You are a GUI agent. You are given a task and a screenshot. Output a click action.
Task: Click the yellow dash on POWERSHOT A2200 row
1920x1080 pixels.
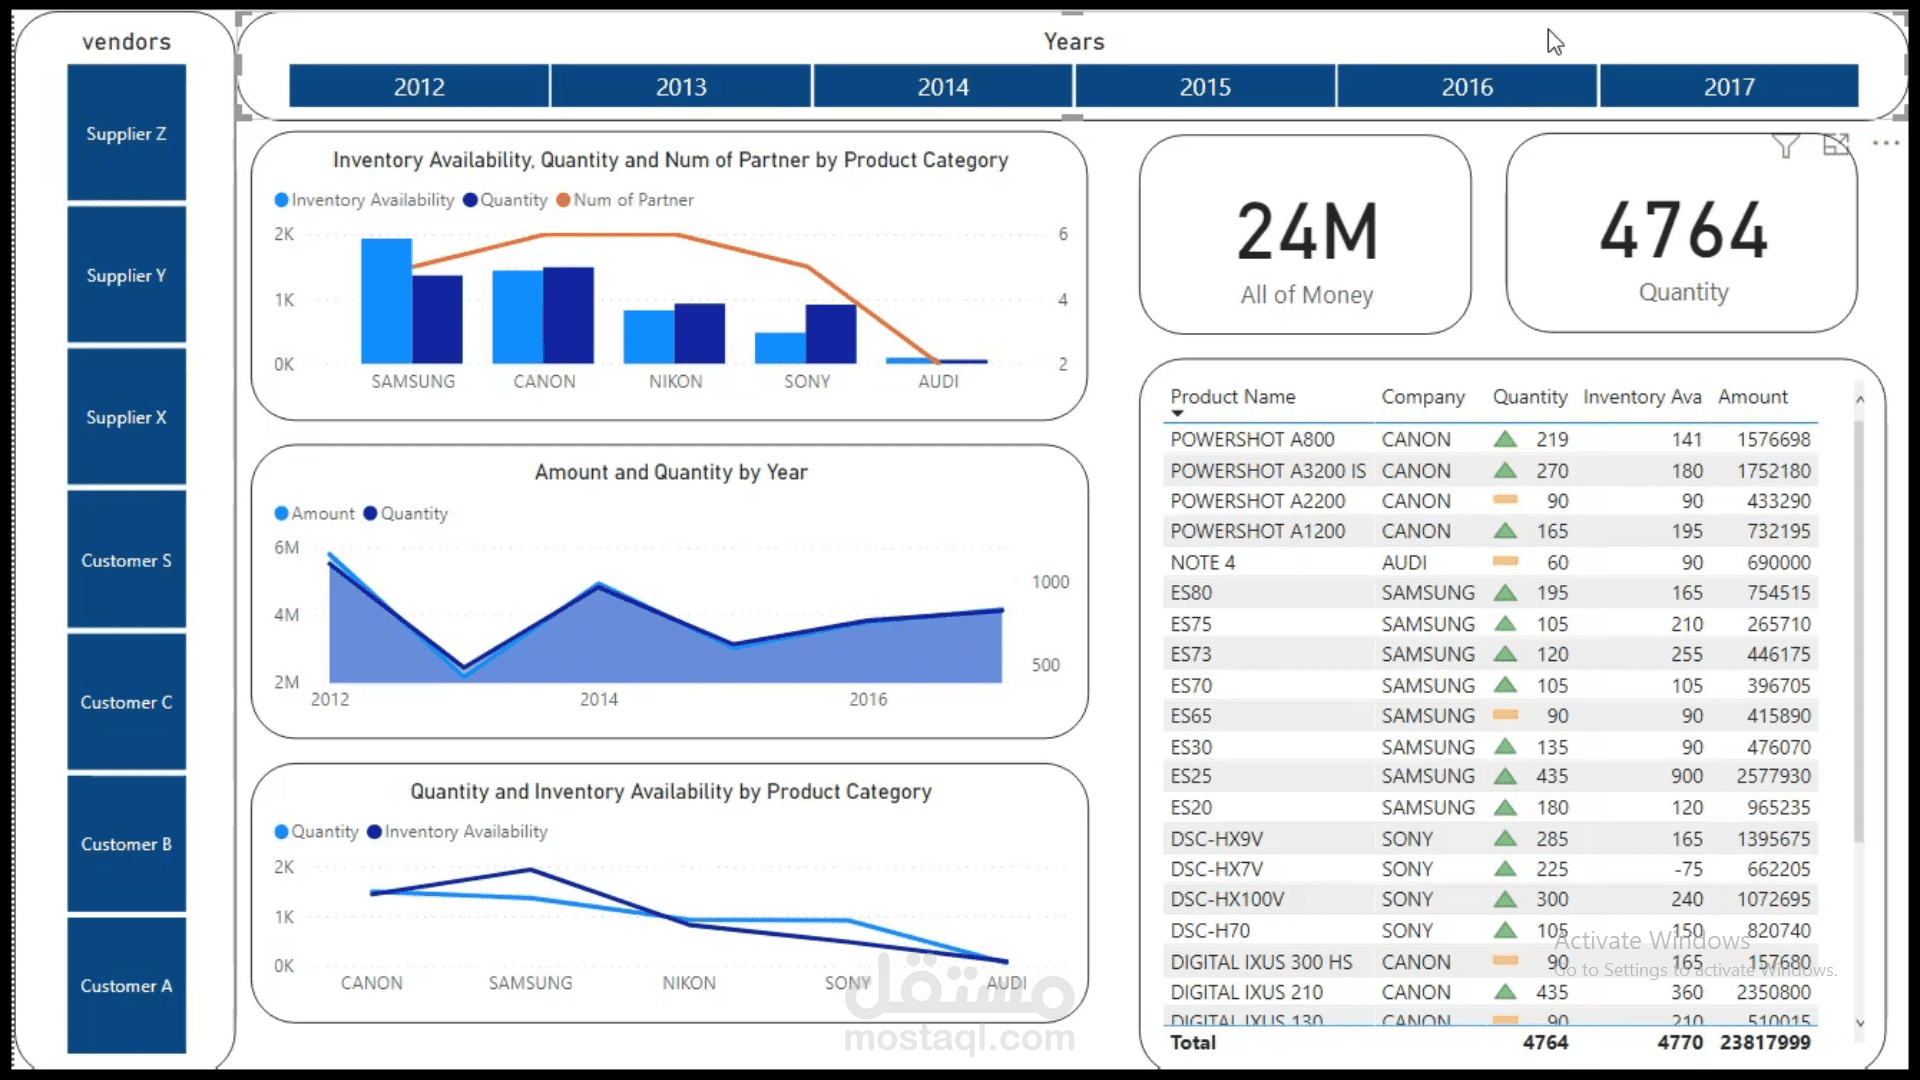coord(1503,501)
